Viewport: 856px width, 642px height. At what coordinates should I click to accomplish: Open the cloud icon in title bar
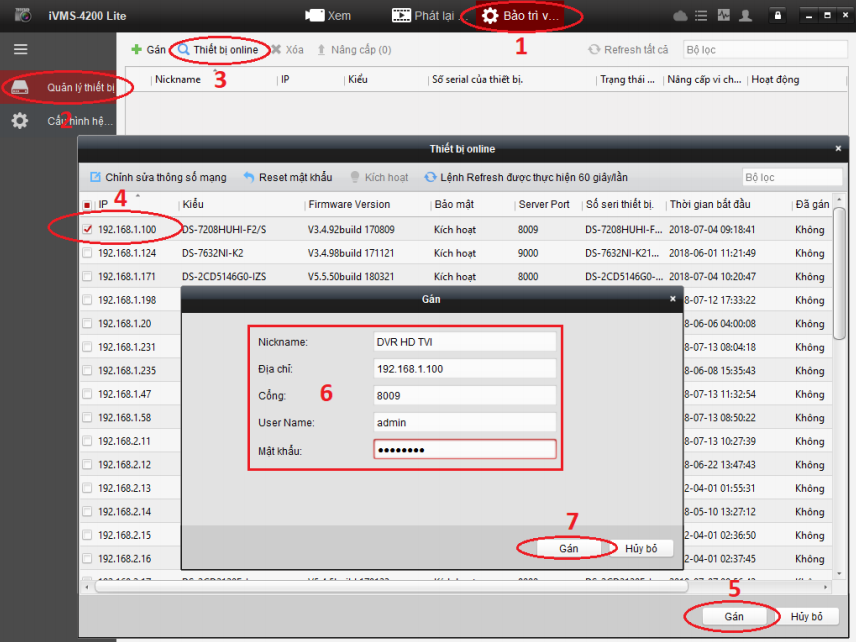(x=681, y=16)
